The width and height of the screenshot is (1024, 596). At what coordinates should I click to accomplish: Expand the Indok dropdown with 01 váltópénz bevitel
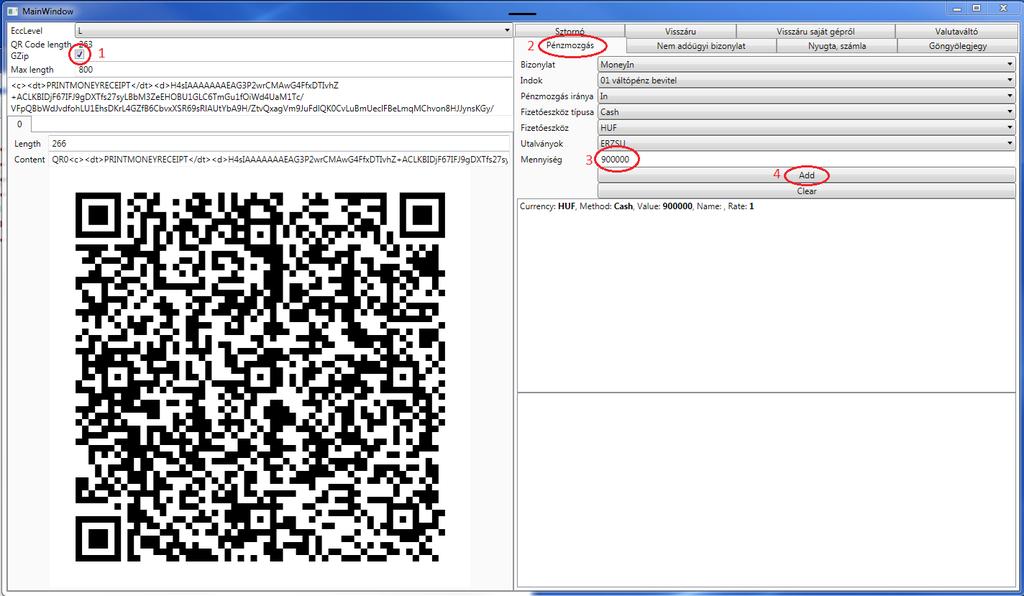click(807, 80)
